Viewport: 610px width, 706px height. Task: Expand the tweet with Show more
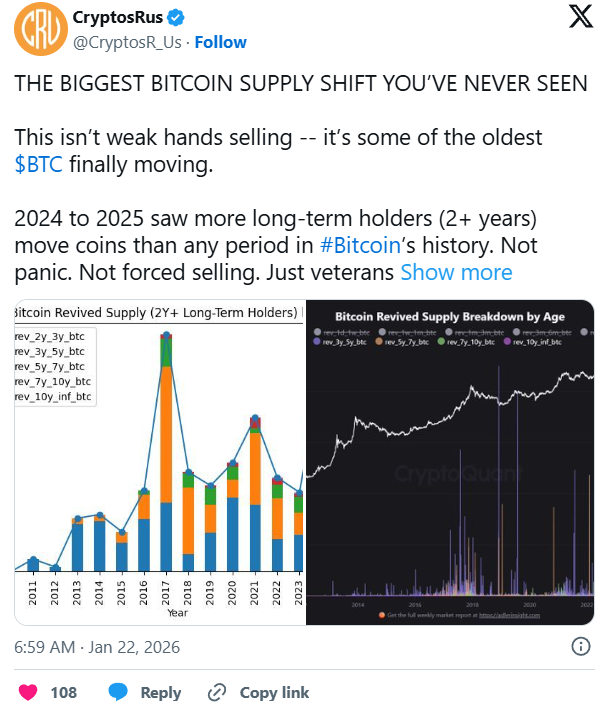(456, 272)
